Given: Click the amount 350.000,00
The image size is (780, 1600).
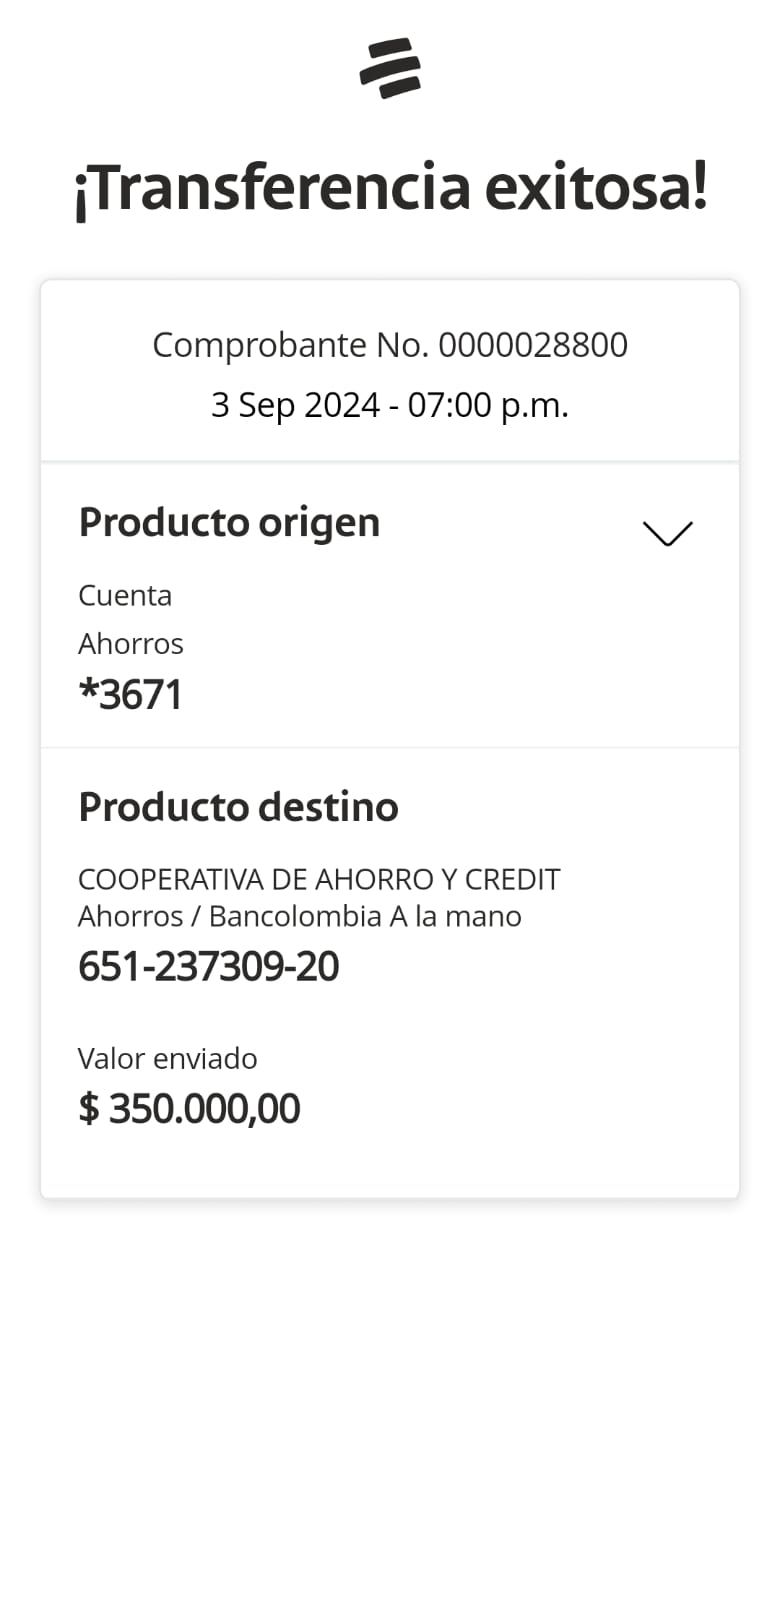Looking at the screenshot, I should 204,1109.
